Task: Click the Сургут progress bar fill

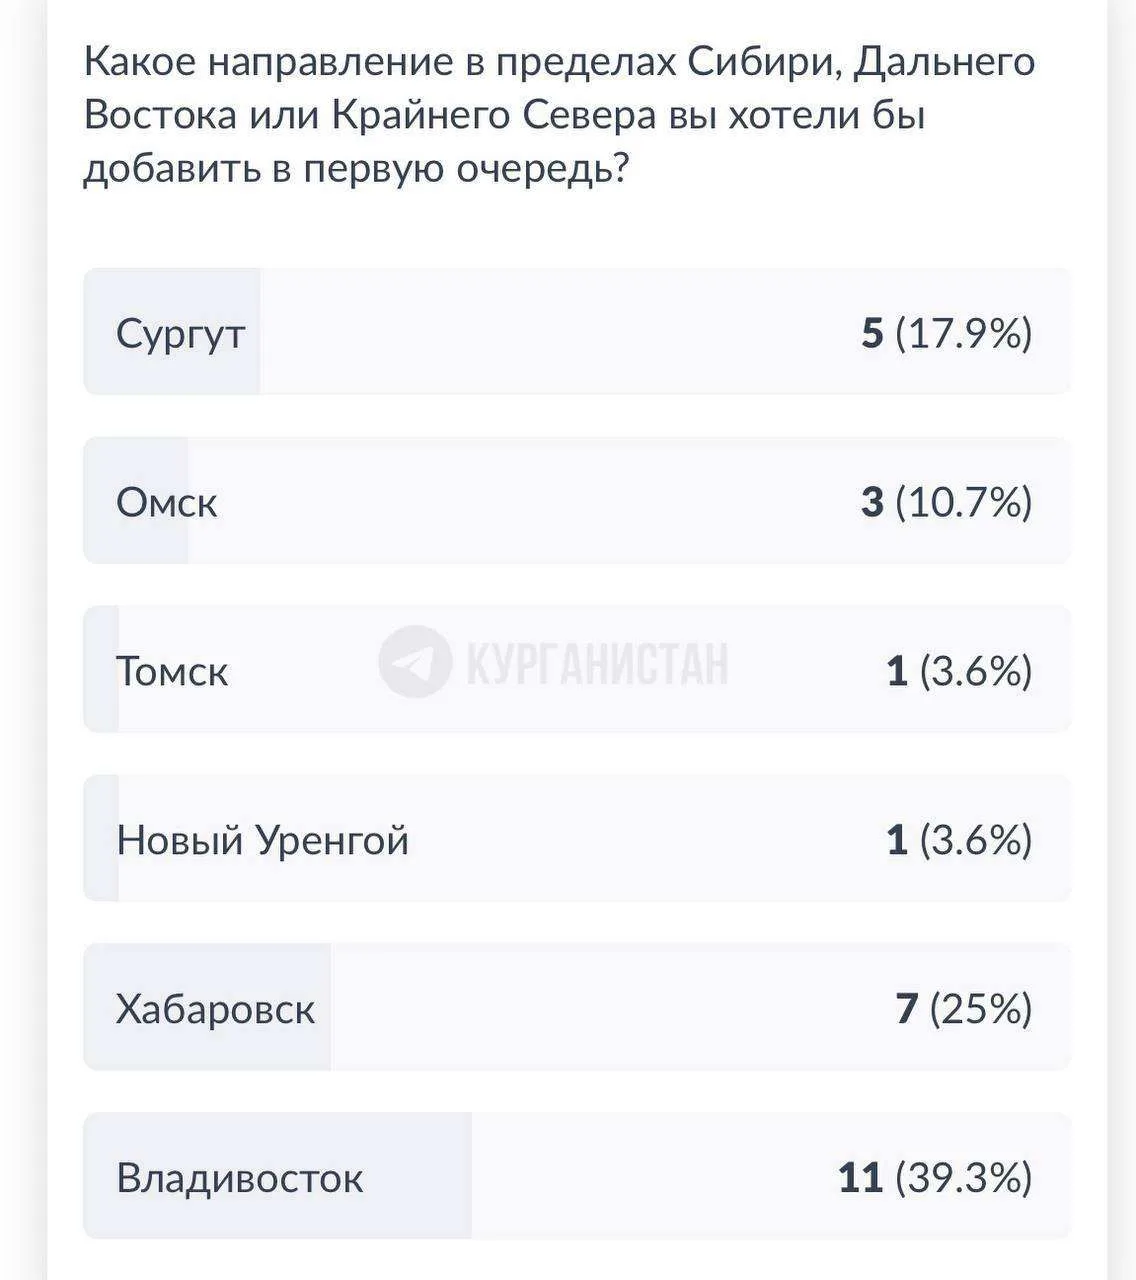Action: [x=172, y=332]
